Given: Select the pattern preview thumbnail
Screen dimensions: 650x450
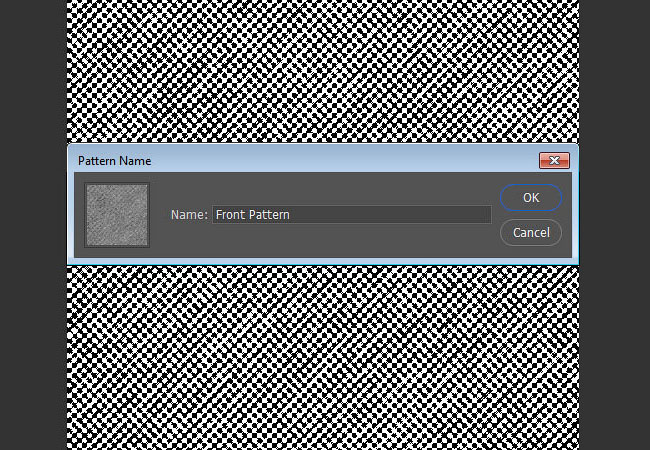Looking at the screenshot, I should 117,215.
